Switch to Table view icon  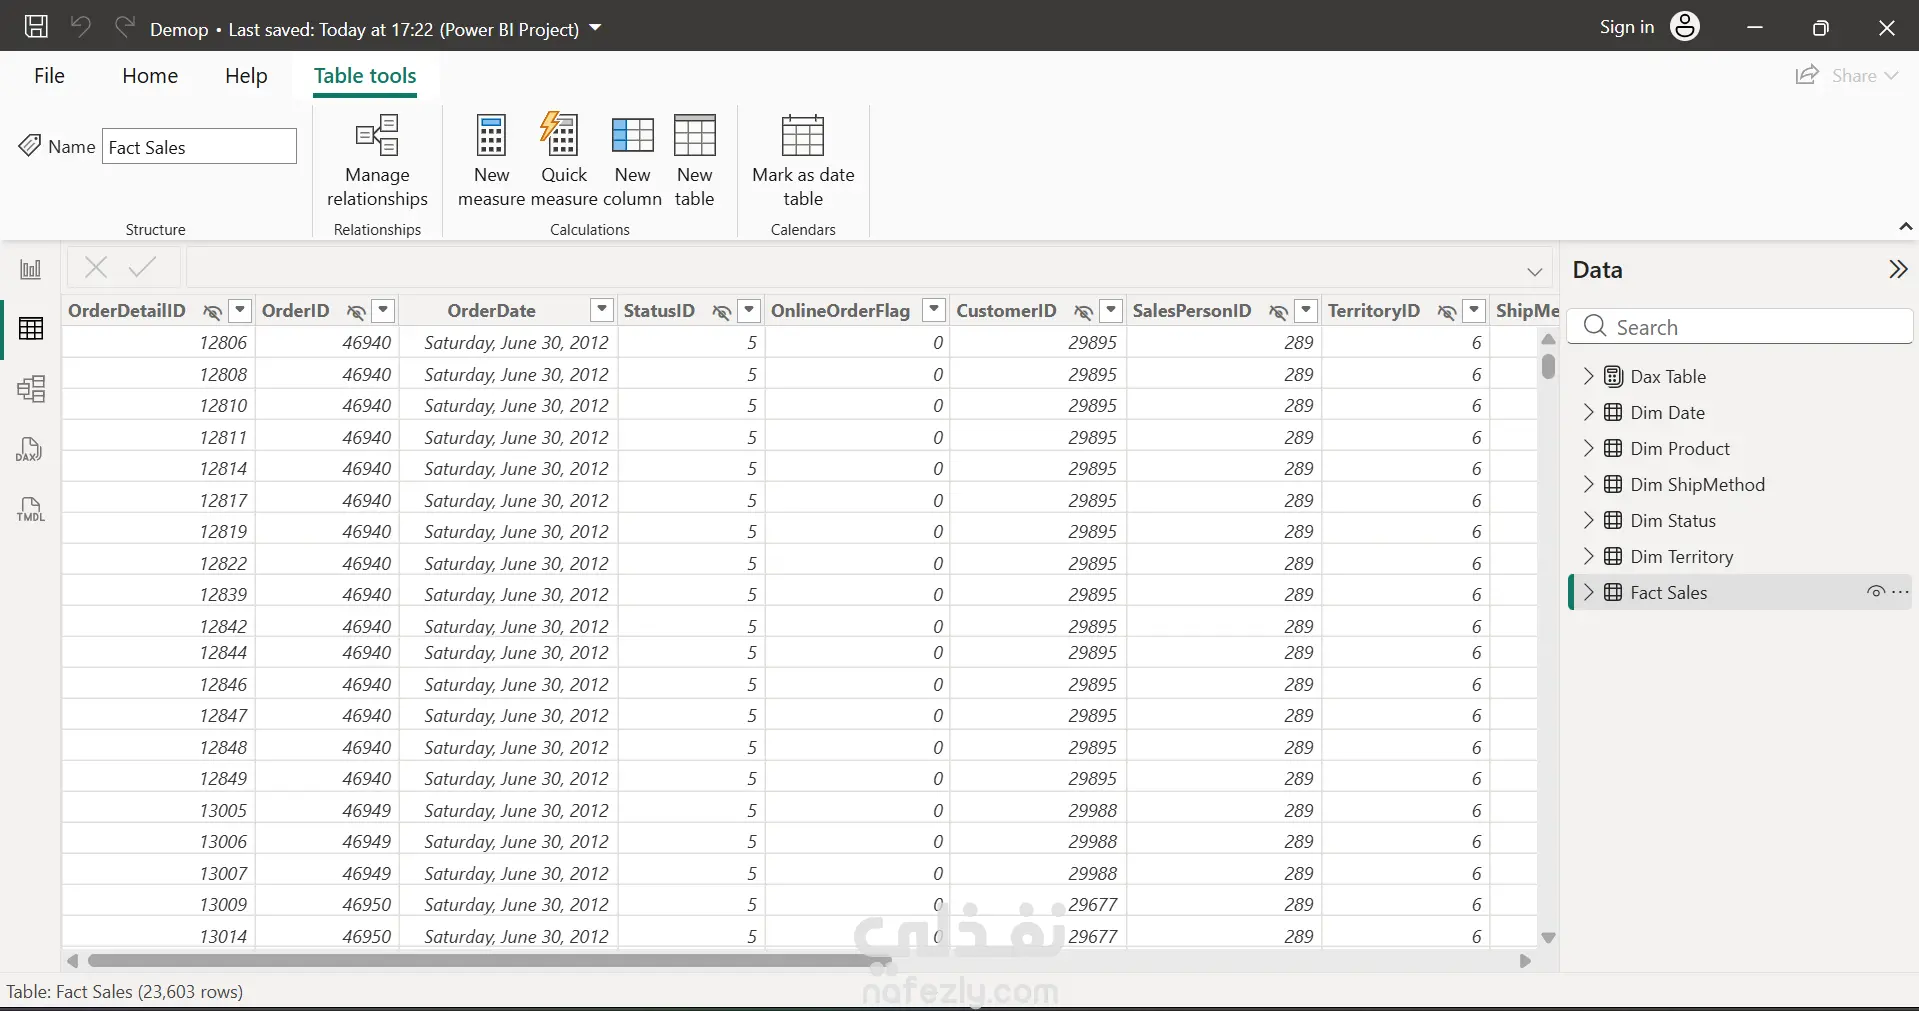point(31,329)
